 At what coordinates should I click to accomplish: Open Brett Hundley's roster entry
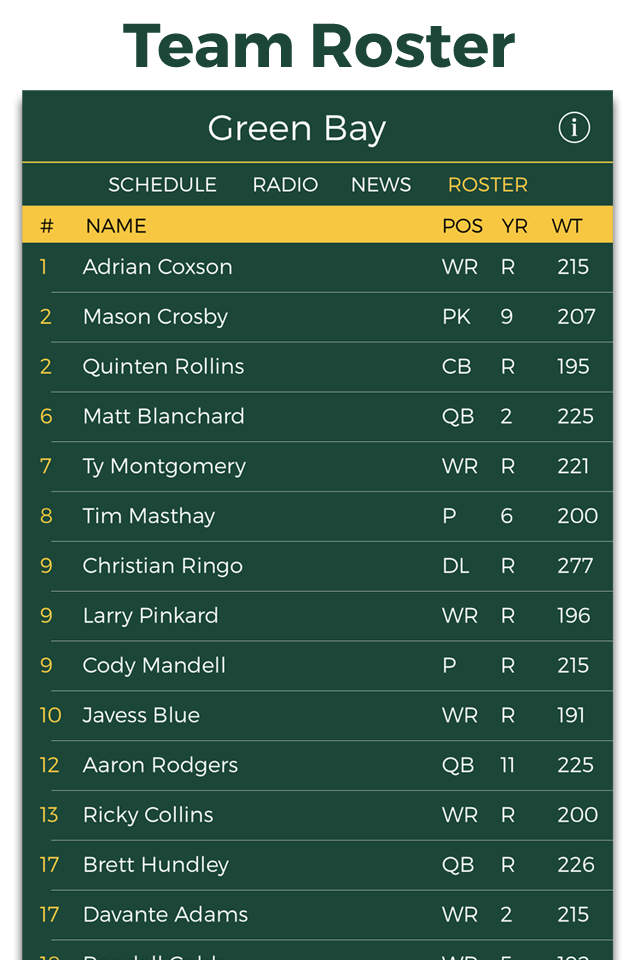[x=300, y=864]
